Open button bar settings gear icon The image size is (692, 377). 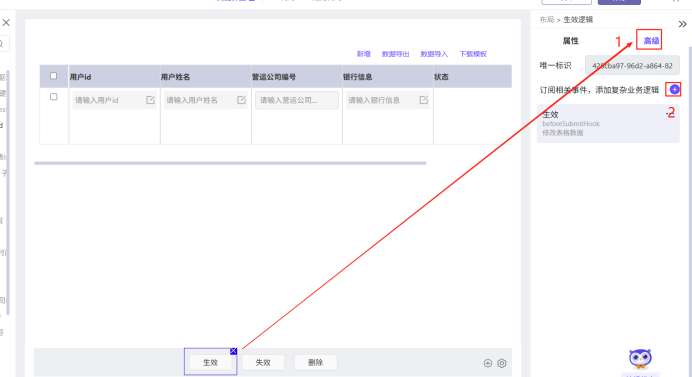pyautogui.click(x=502, y=363)
